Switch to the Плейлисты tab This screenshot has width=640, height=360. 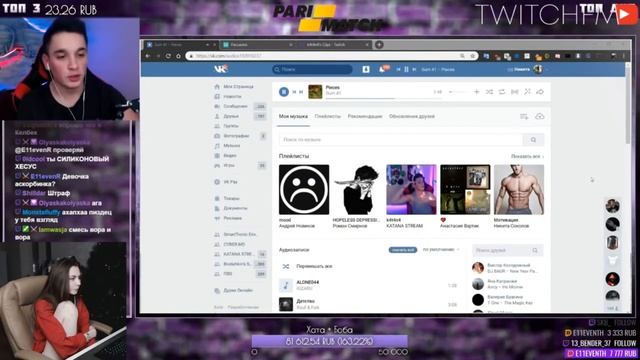[x=327, y=116]
